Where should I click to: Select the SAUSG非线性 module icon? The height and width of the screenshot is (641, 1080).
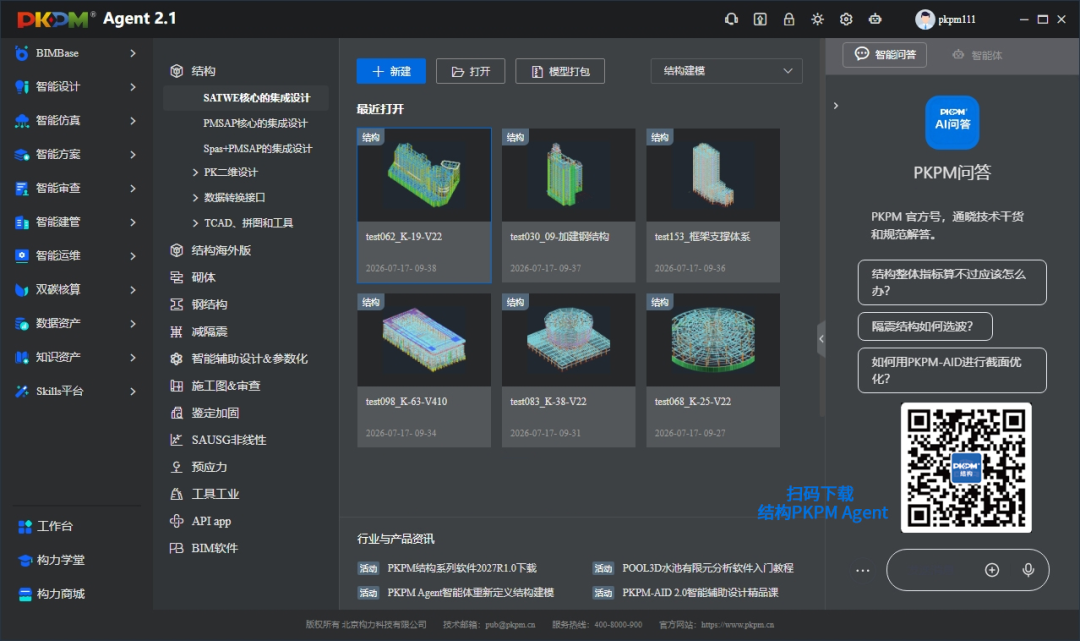176,440
